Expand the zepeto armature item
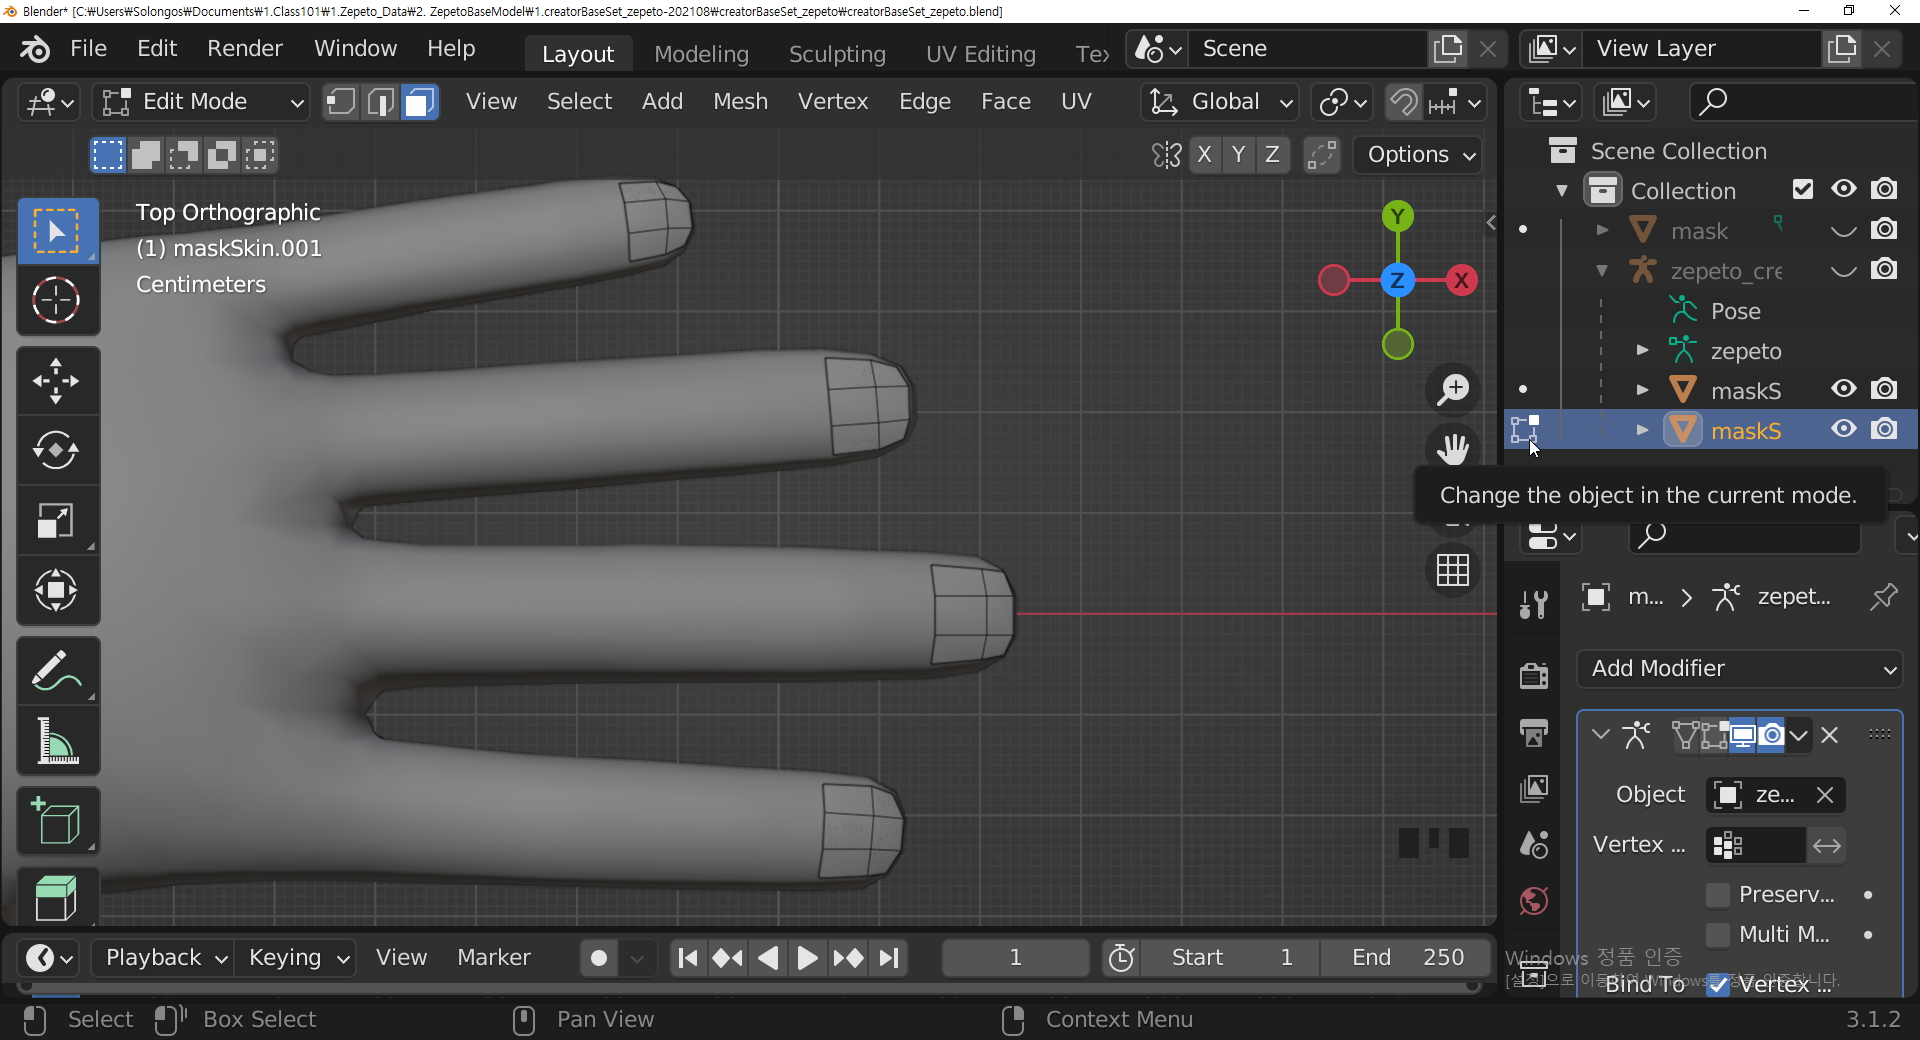The width and height of the screenshot is (1920, 1040). coord(1642,350)
